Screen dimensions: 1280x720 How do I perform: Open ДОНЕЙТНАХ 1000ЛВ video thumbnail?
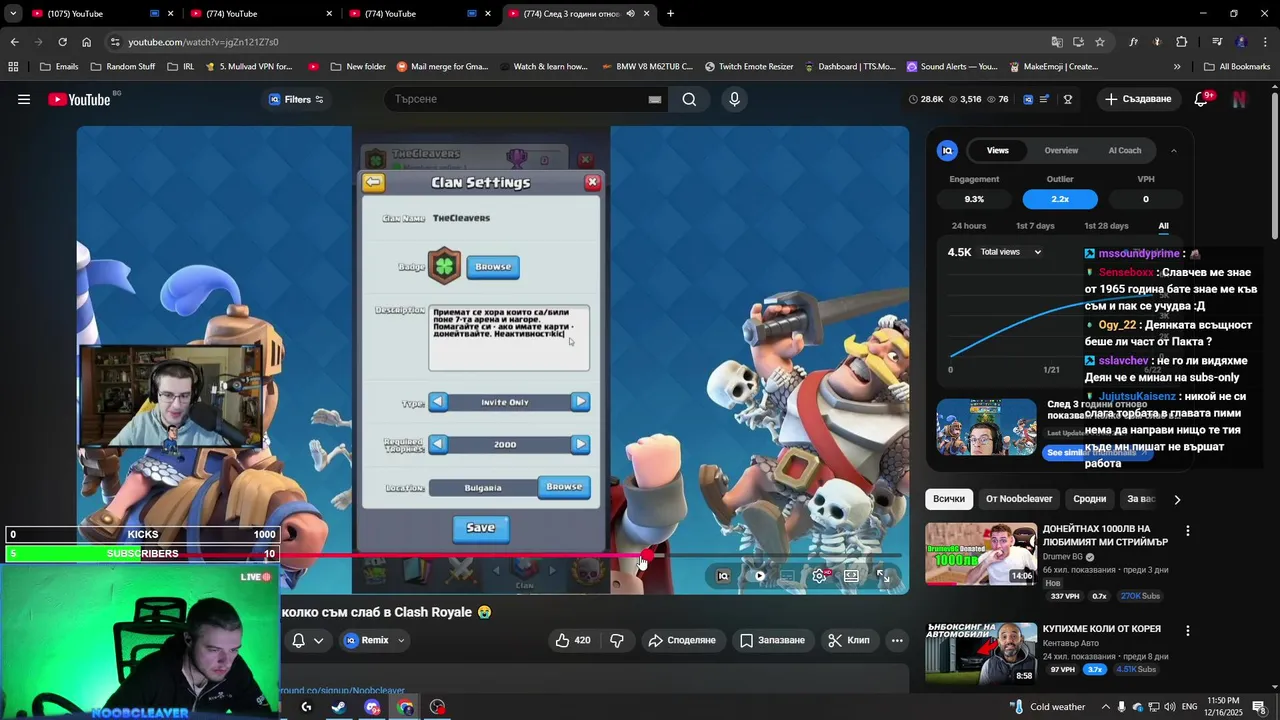click(980, 553)
